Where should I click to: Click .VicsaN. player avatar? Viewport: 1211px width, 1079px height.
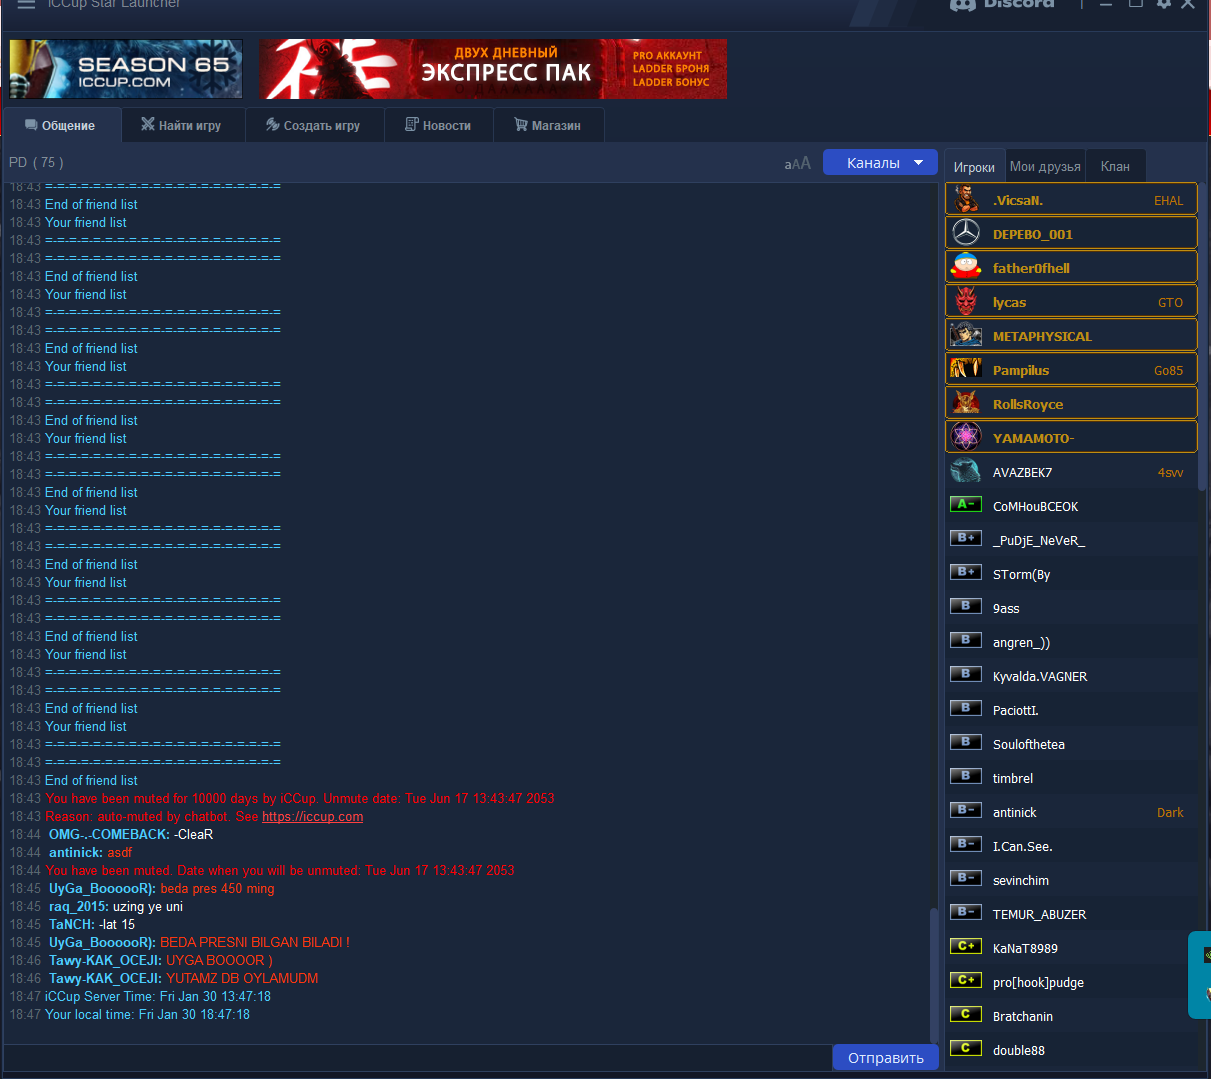click(x=966, y=200)
